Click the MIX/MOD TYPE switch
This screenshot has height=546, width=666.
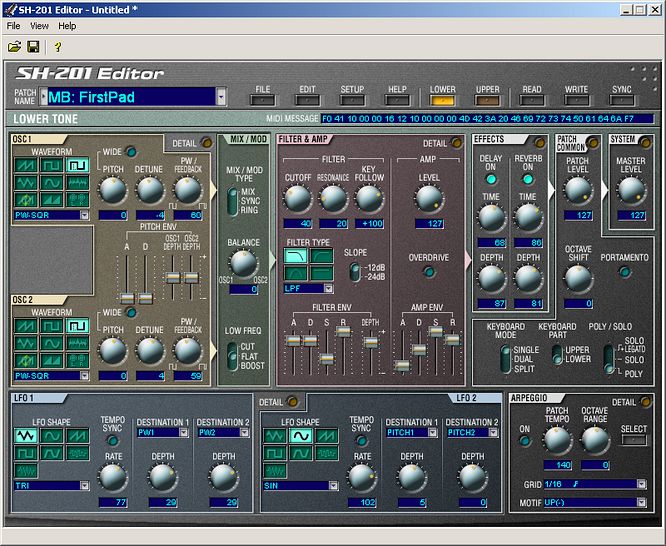(x=232, y=201)
